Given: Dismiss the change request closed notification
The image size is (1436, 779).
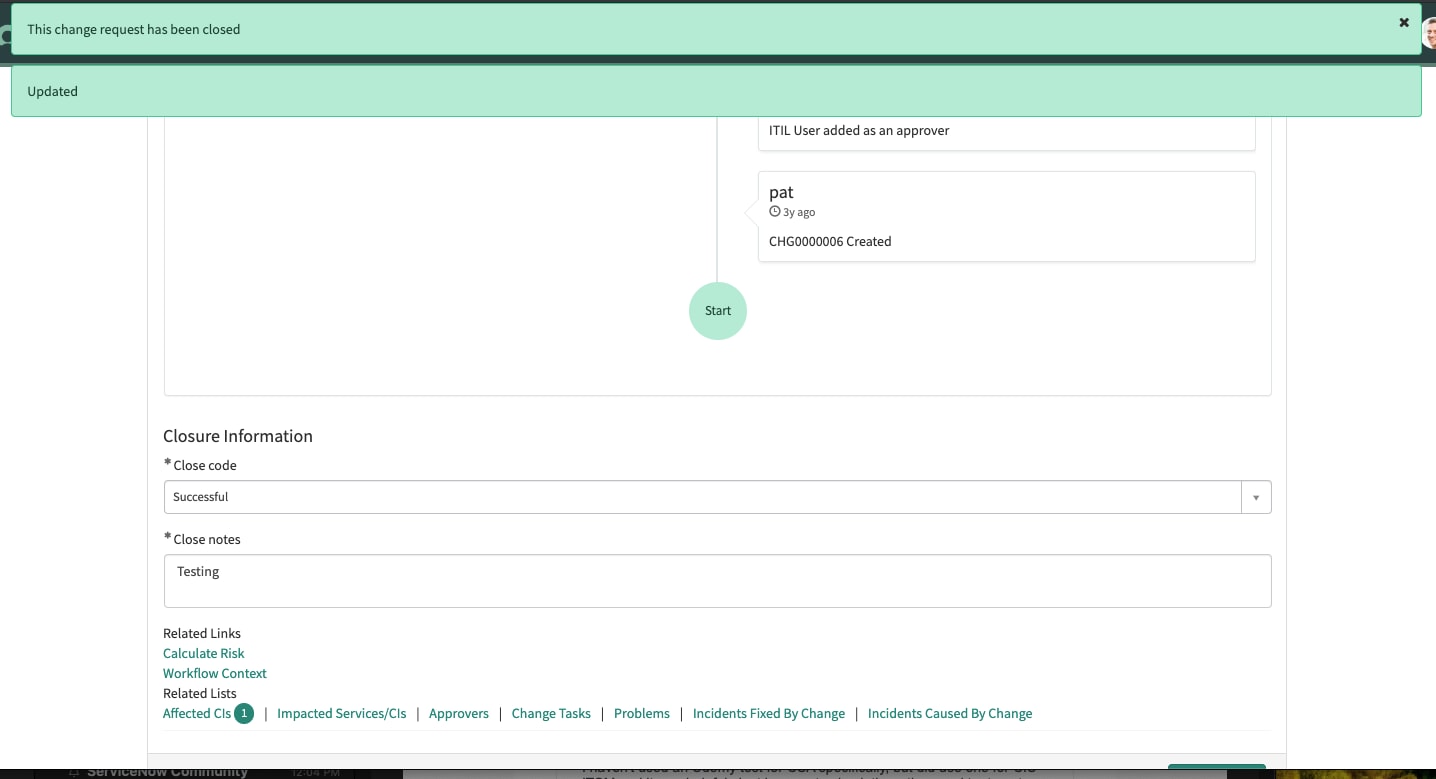Looking at the screenshot, I should [x=1404, y=22].
